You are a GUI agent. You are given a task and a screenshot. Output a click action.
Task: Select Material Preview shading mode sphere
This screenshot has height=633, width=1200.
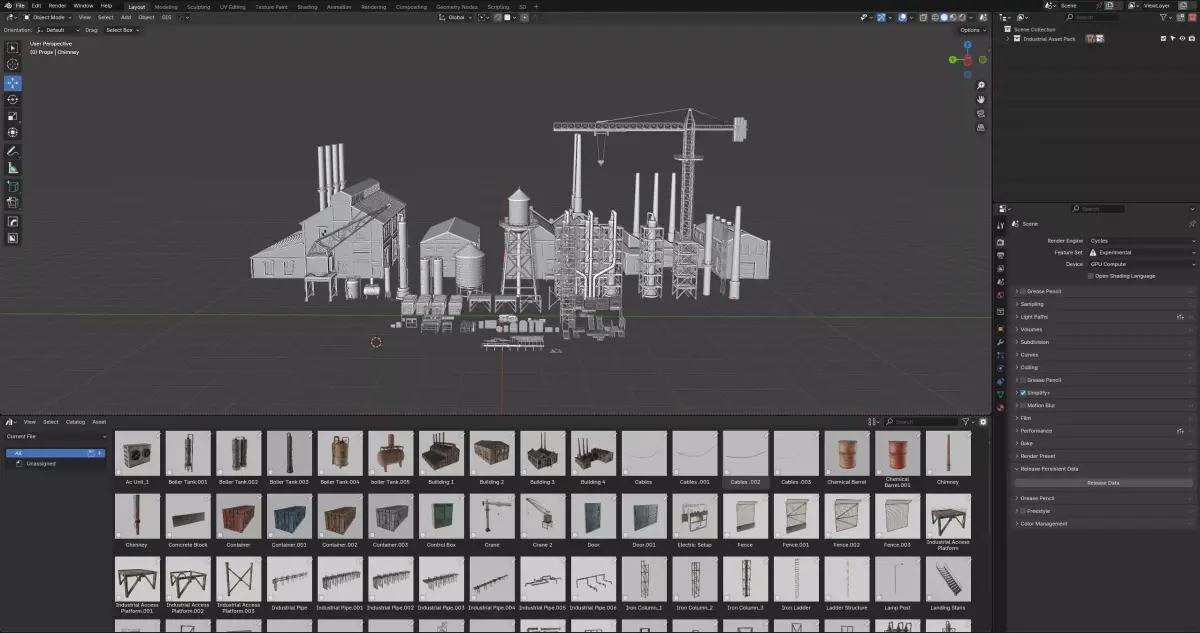point(953,17)
